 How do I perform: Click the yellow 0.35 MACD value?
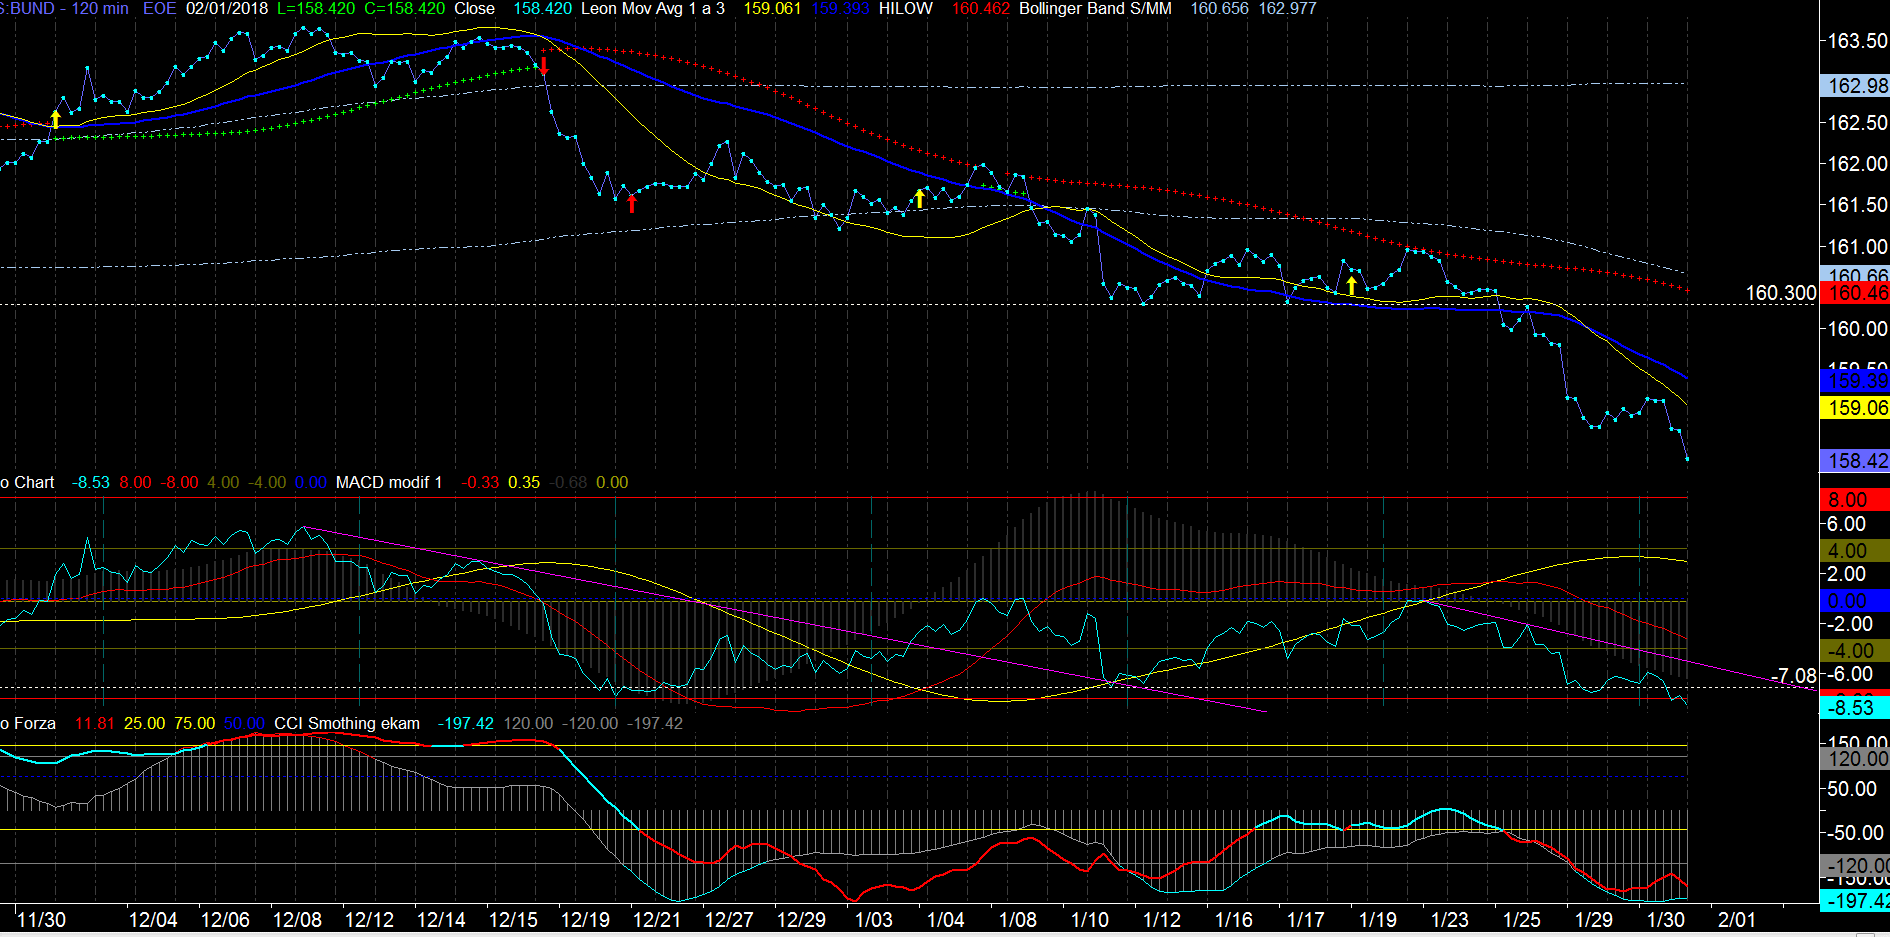click(524, 482)
